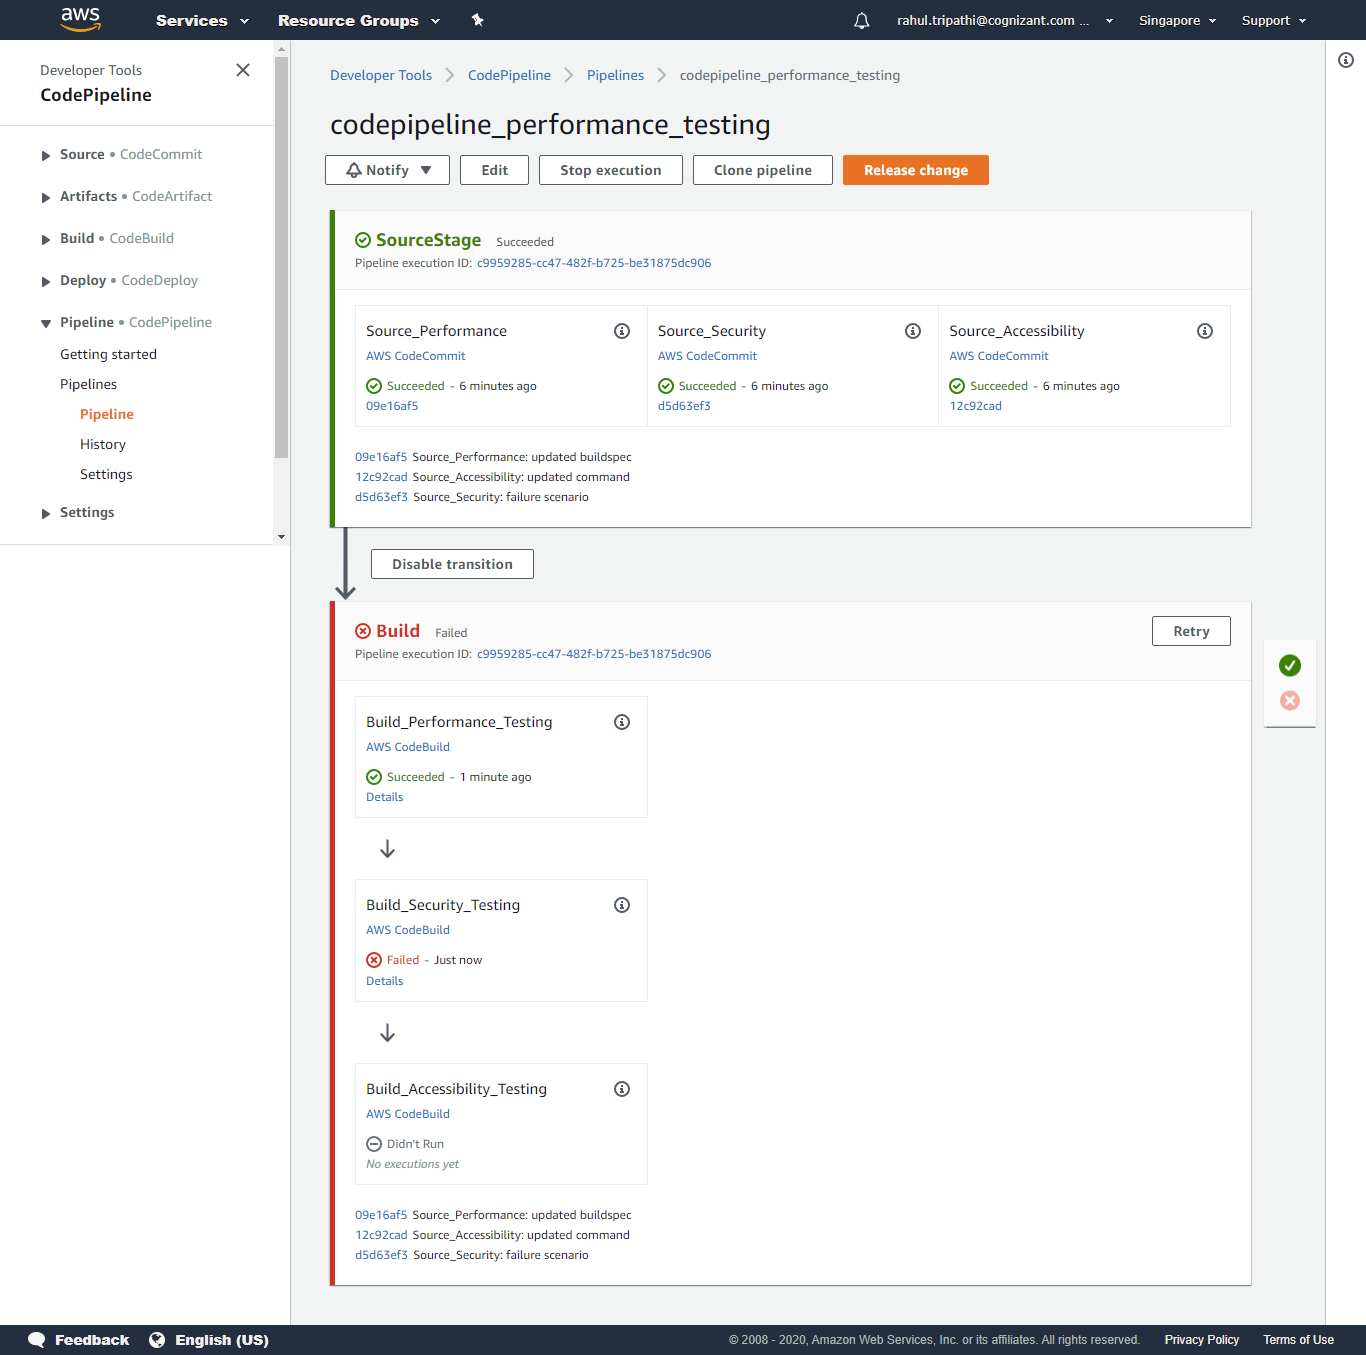1366x1355 pixels.
Task: Open the Resource Groups menu
Action: pyautogui.click(x=359, y=20)
